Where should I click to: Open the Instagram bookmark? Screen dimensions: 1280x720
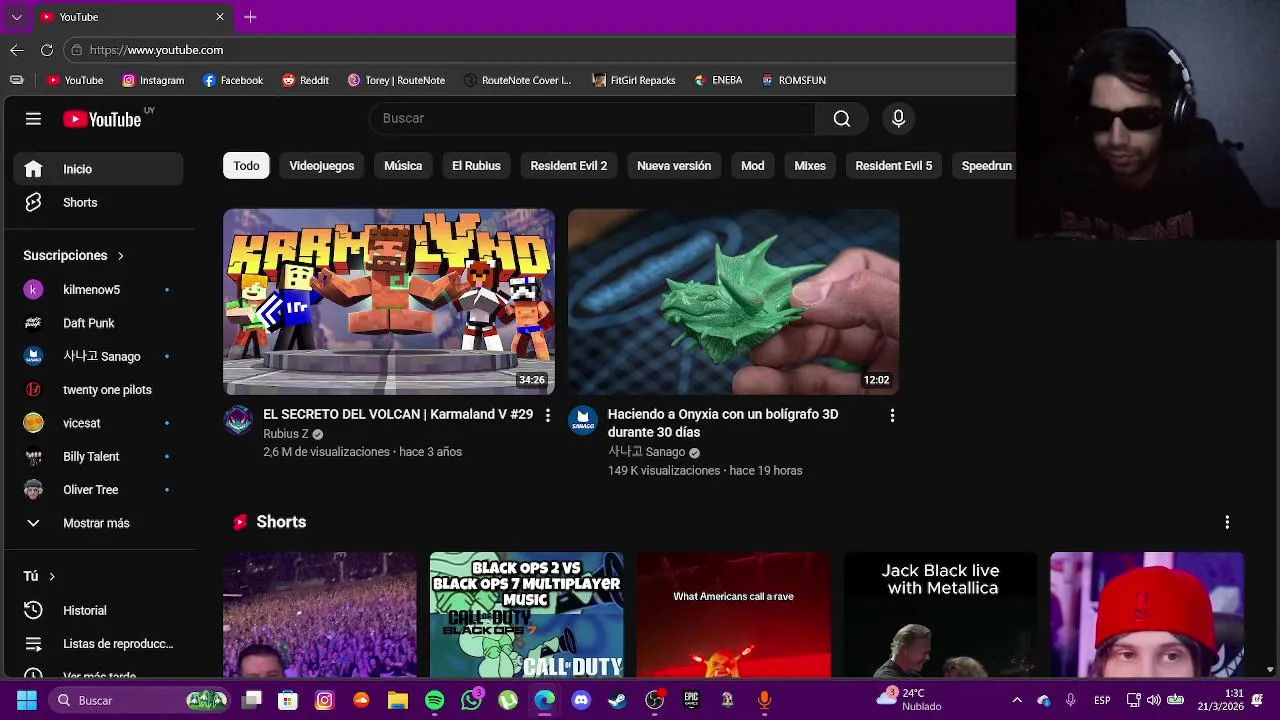153,80
